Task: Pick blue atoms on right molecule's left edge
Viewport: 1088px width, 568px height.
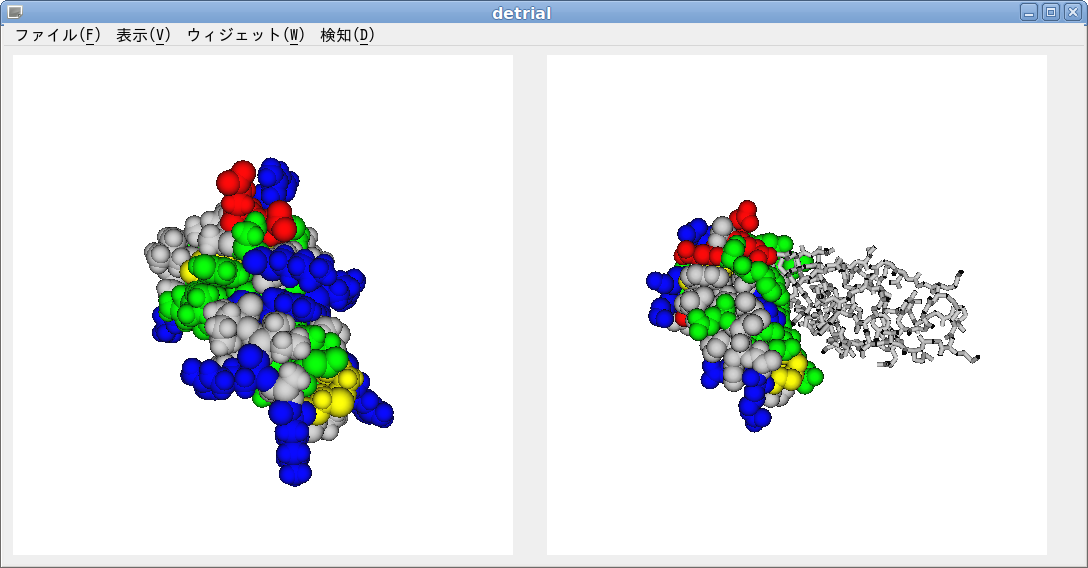Action: click(x=661, y=300)
